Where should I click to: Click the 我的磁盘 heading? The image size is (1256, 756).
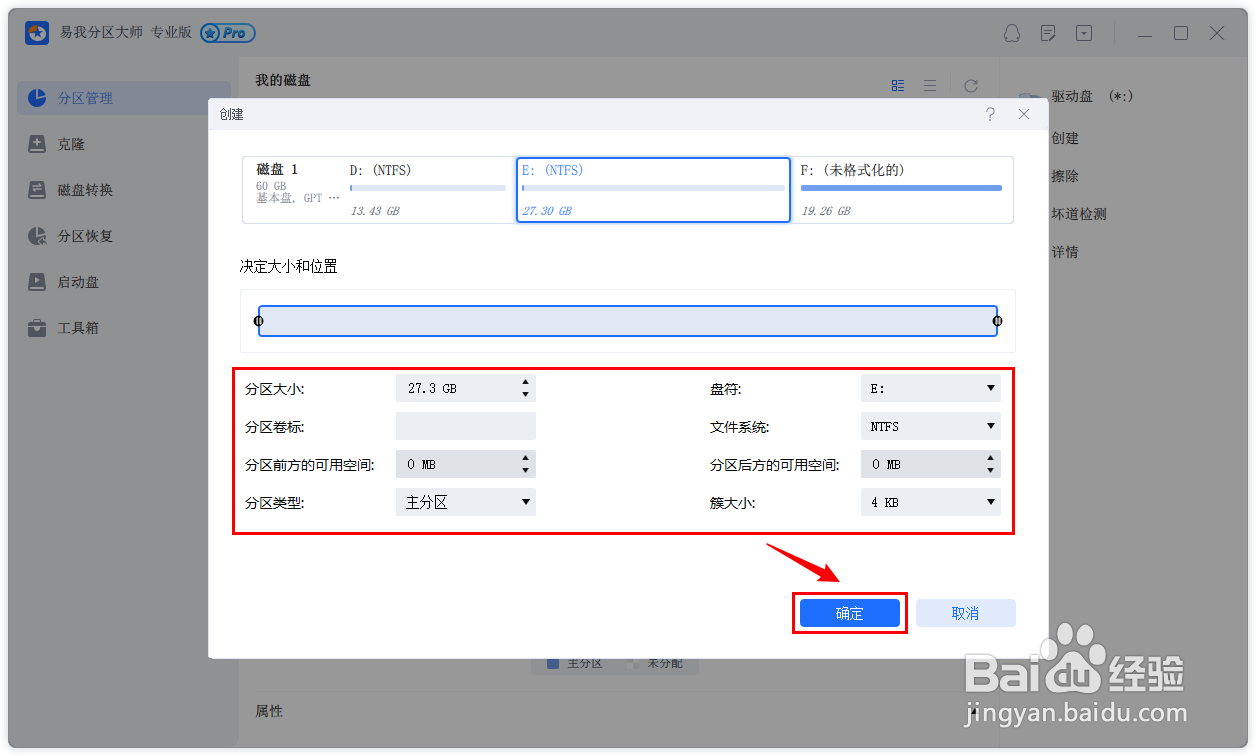point(283,80)
